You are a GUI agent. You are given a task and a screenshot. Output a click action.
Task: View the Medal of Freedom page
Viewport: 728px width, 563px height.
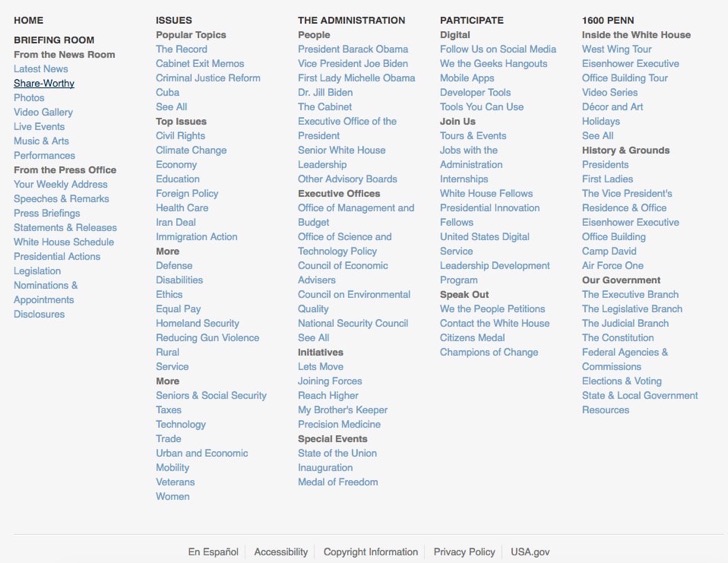[x=338, y=482]
